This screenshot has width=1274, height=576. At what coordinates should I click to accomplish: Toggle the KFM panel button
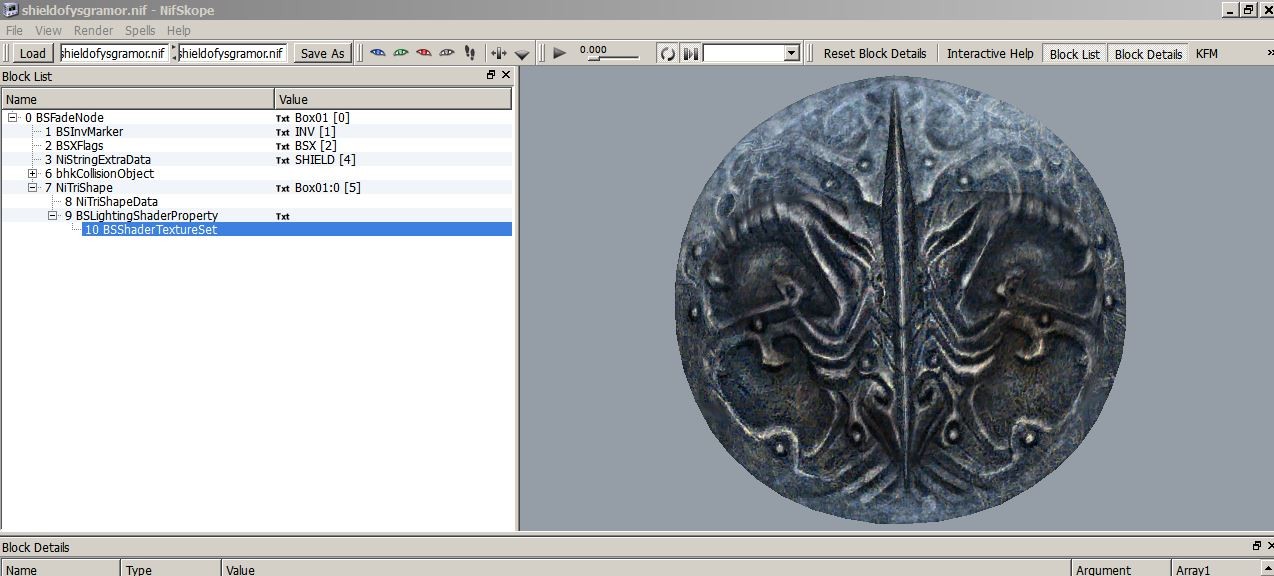click(1207, 54)
